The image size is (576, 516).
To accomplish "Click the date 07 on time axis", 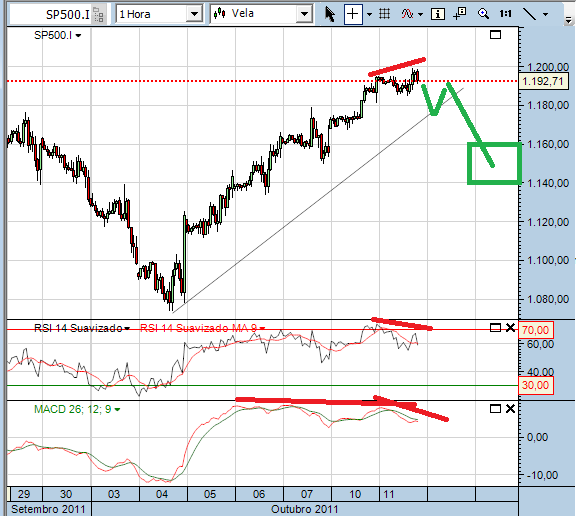I will 307,494.
